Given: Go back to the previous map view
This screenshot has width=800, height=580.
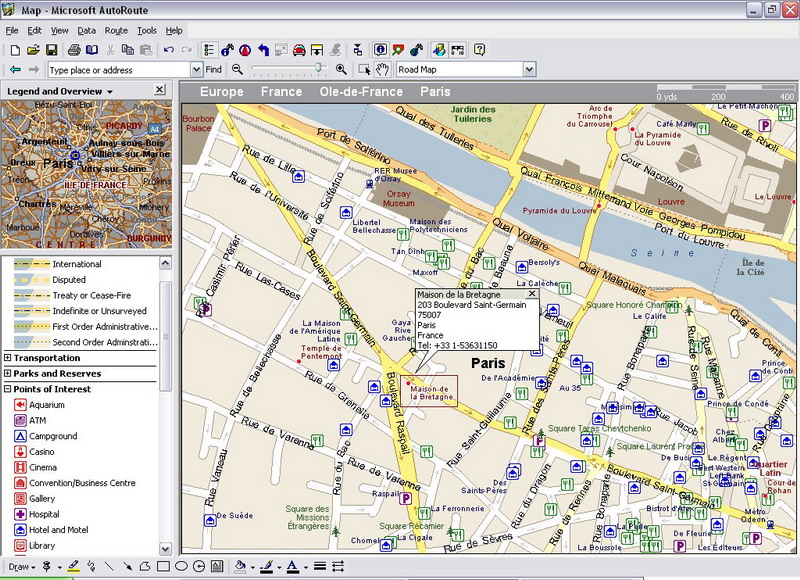Looking at the screenshot, I should pyautogui.click(x=15, y=69).
